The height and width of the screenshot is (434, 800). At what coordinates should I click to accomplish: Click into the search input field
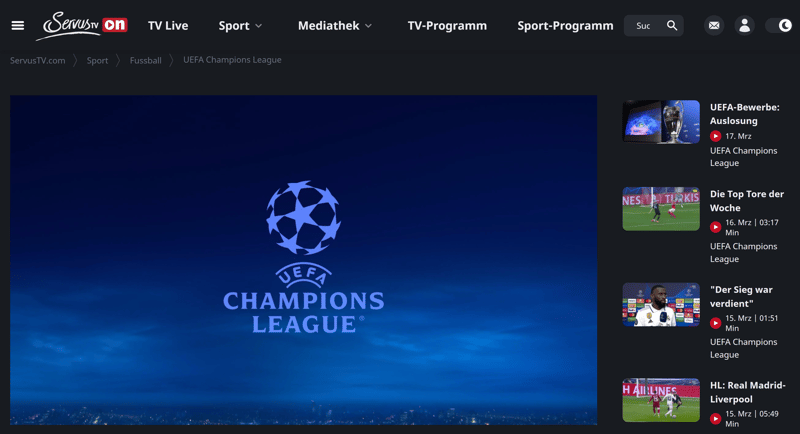coord(644,25)
